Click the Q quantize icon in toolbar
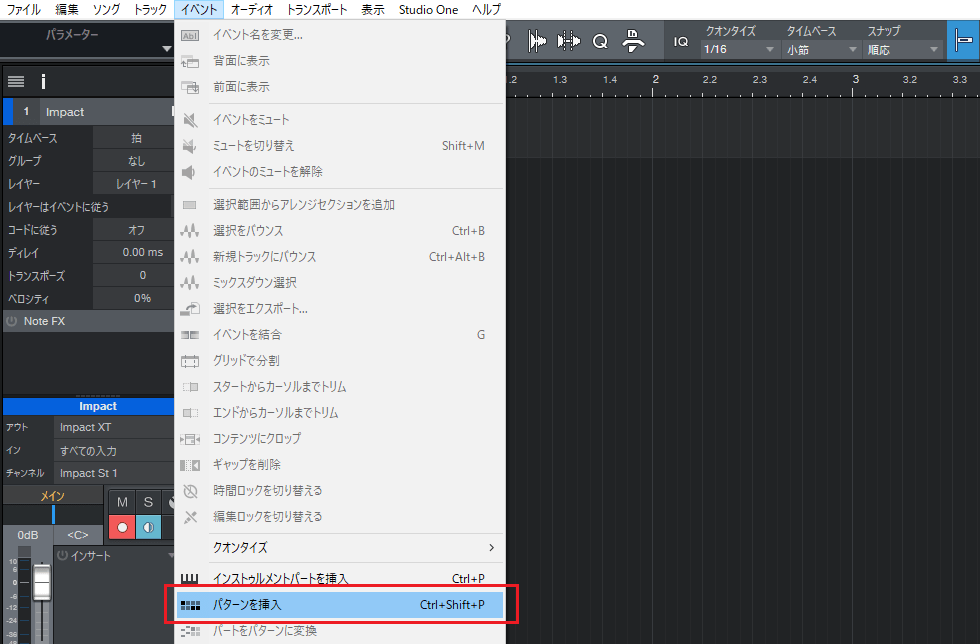This screenshot has width=980, height=644. click(600, 41)
